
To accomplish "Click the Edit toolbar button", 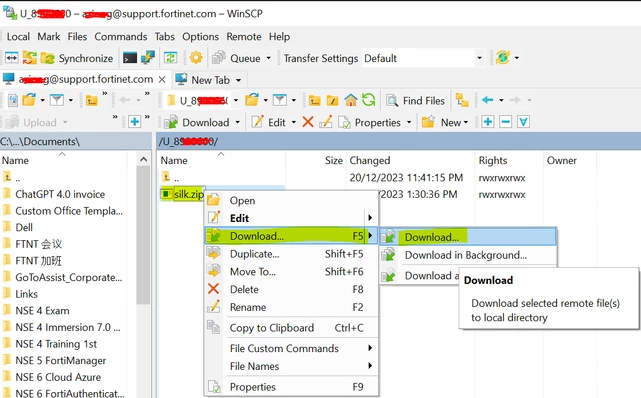I will [268, 122].
